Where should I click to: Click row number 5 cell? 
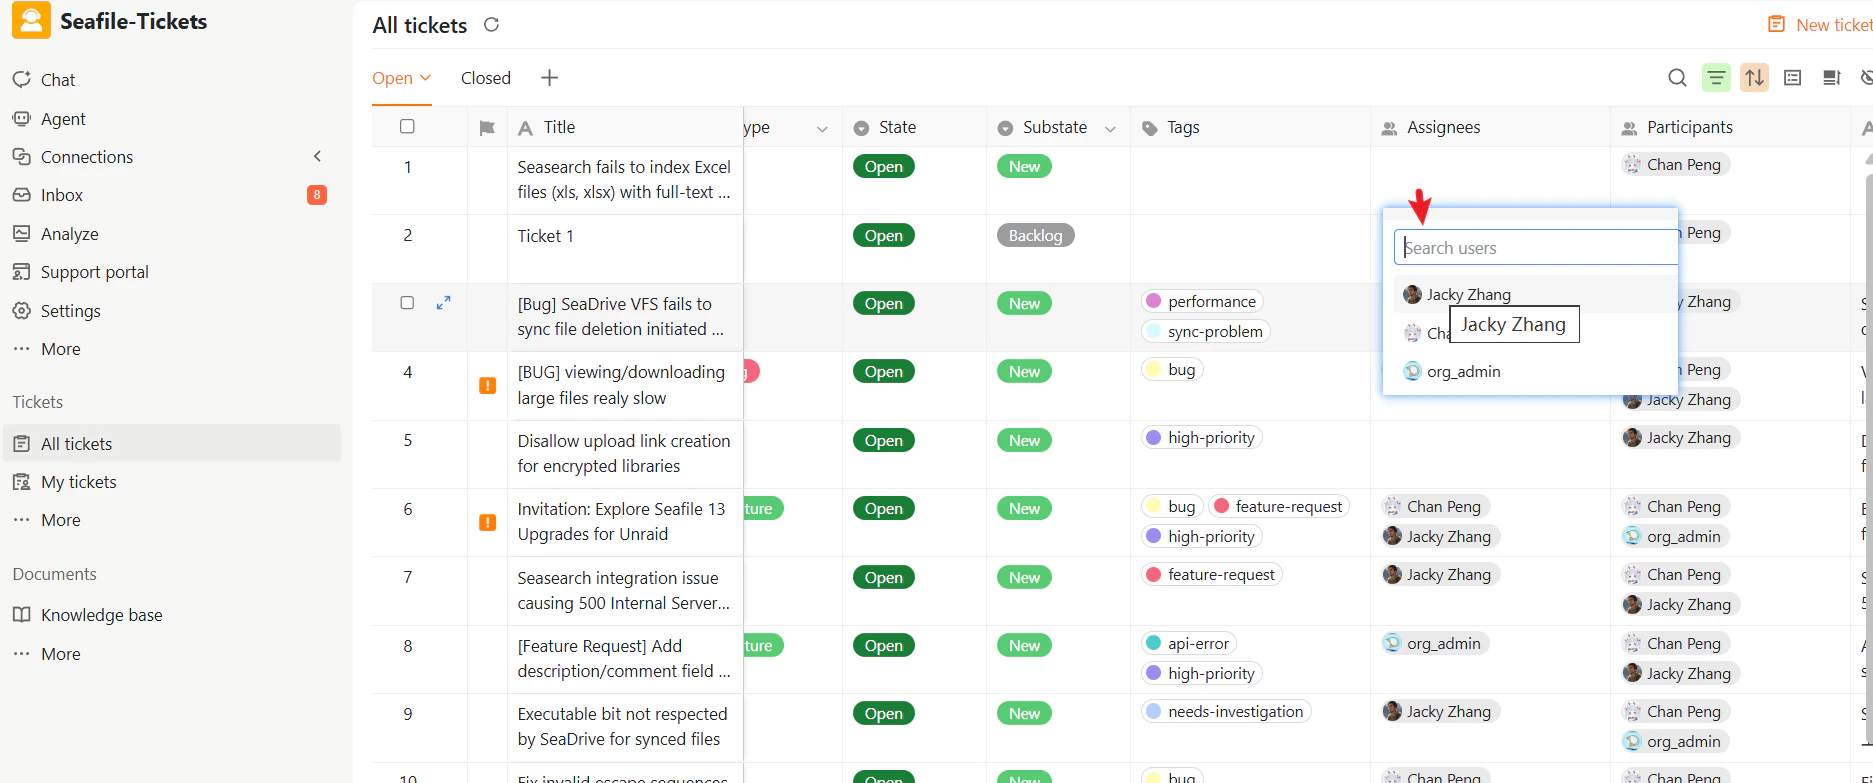click(407, 440)
